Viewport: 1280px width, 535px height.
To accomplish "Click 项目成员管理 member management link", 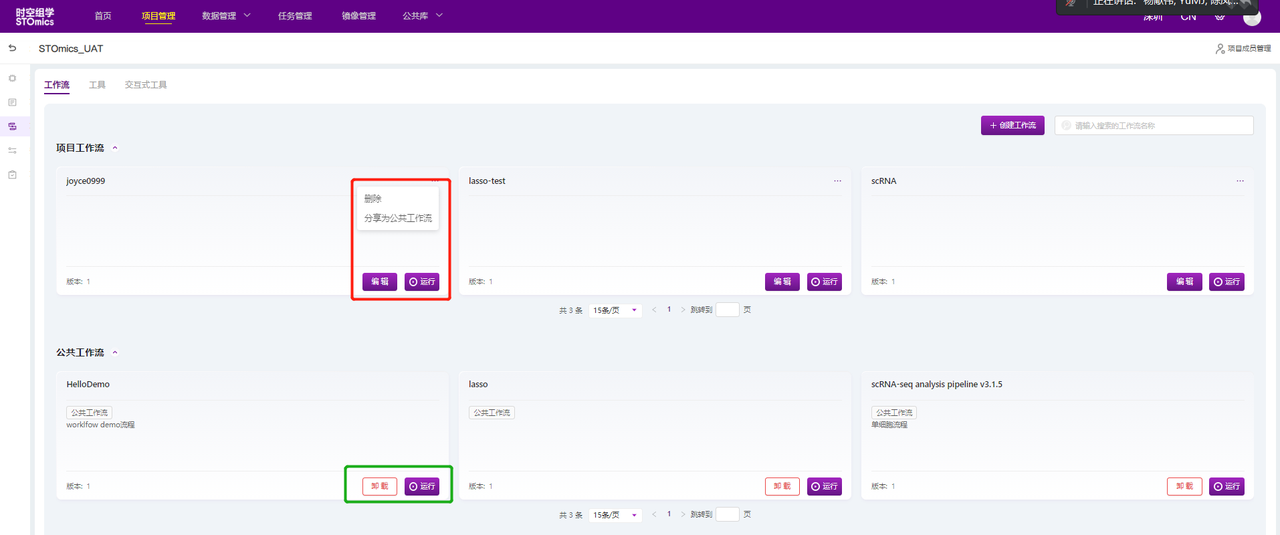I will pos(1243,48).
